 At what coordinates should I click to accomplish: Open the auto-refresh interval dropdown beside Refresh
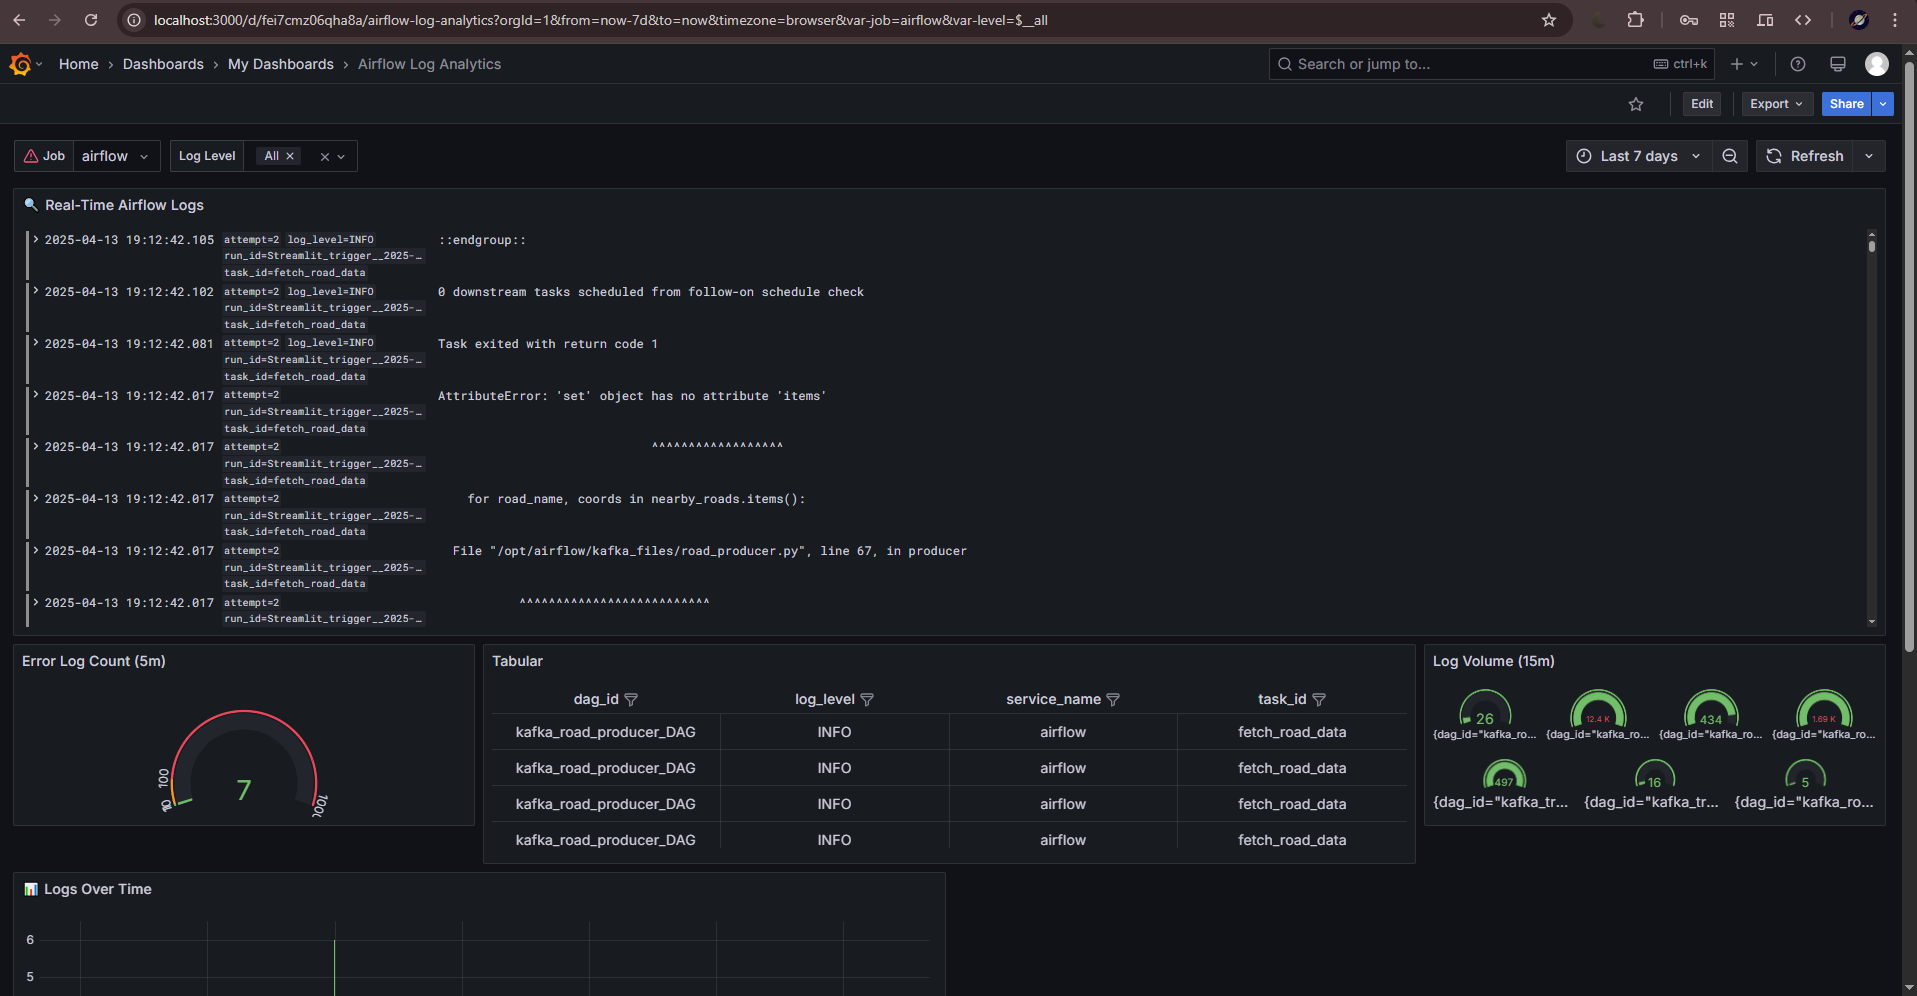point(1869,156)
